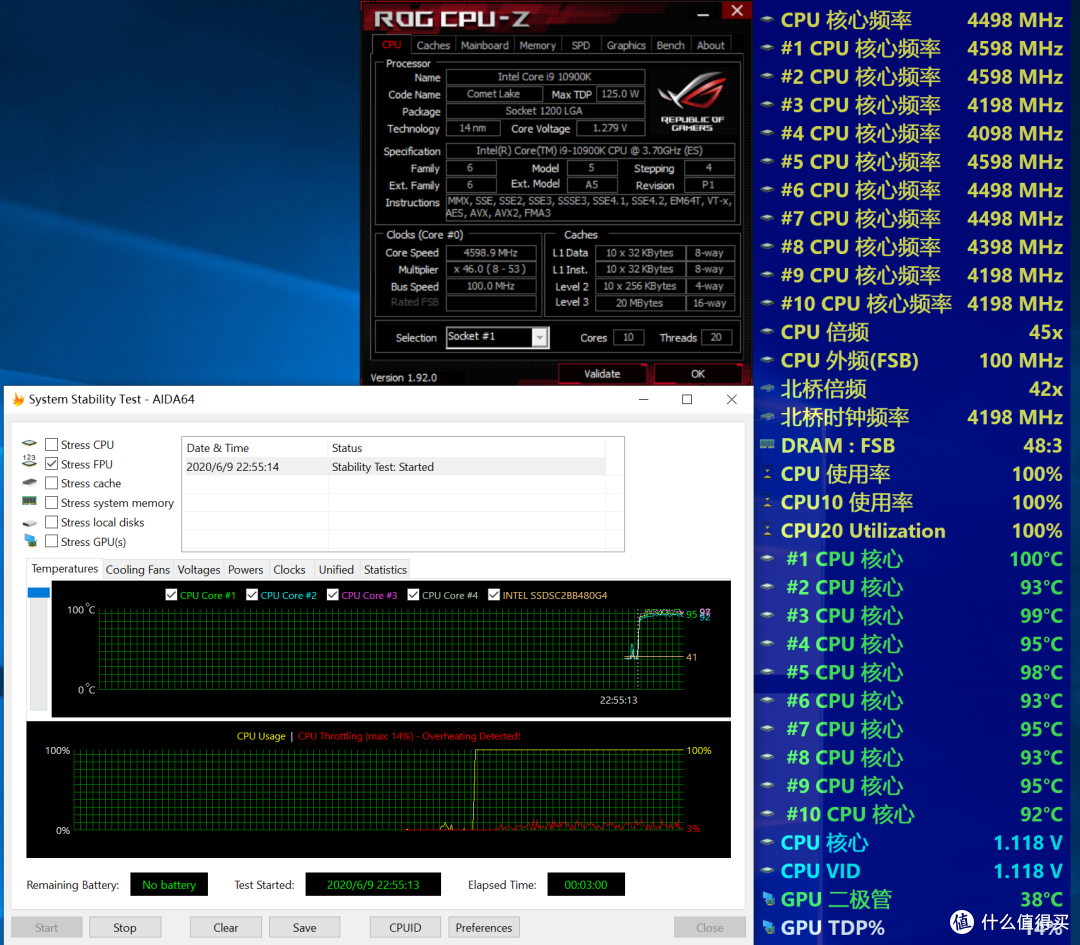Click the Stress CPU chip icon

tap(30, 444)
